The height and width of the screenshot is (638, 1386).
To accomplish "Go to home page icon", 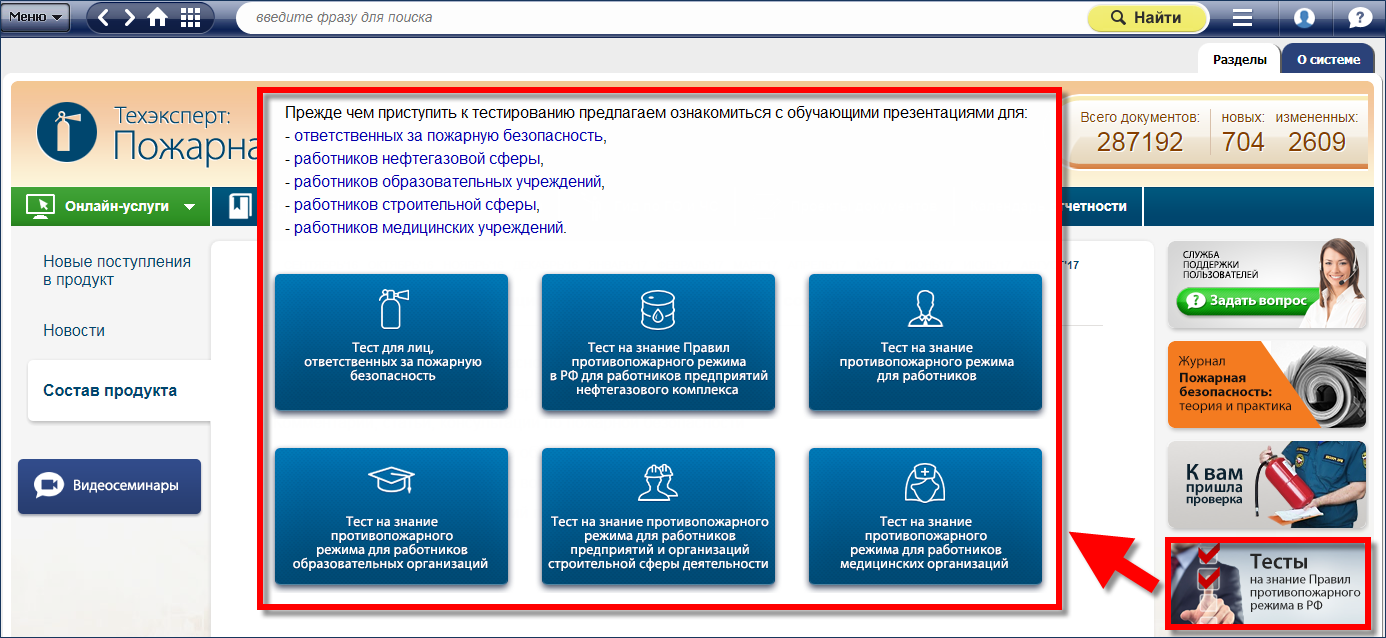I will tap(158, 18).
